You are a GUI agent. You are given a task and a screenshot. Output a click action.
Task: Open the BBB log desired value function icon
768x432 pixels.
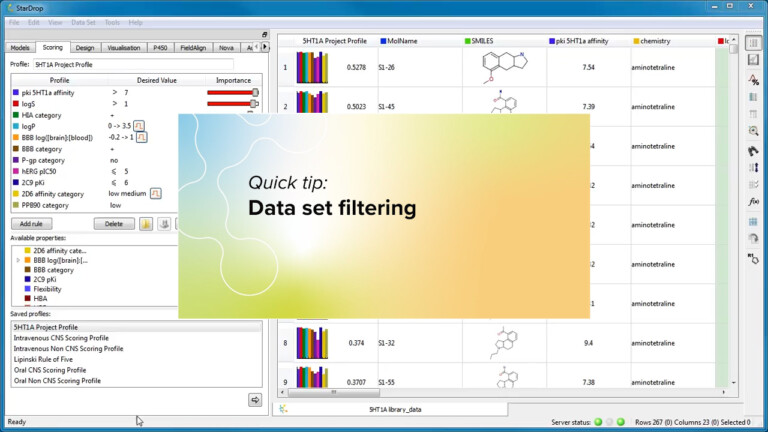(x=142, y=137)
